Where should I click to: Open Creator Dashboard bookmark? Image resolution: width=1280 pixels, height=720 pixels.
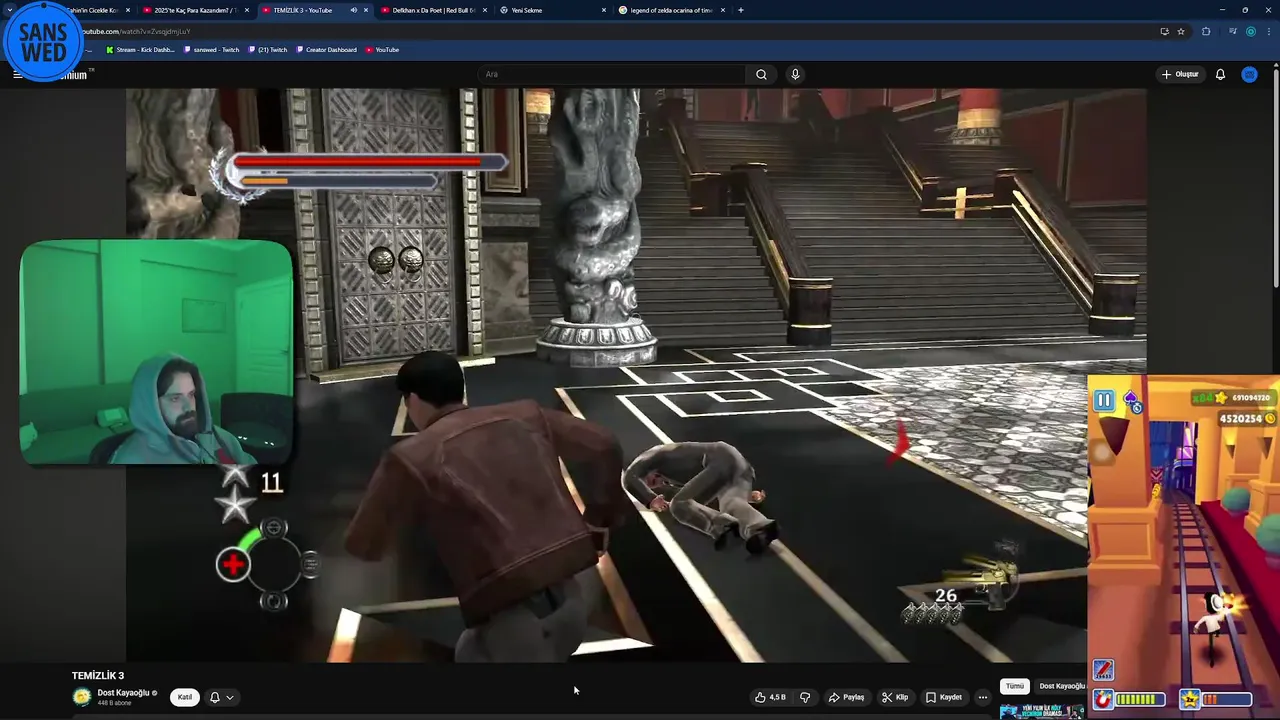click(x=326, y=49)
